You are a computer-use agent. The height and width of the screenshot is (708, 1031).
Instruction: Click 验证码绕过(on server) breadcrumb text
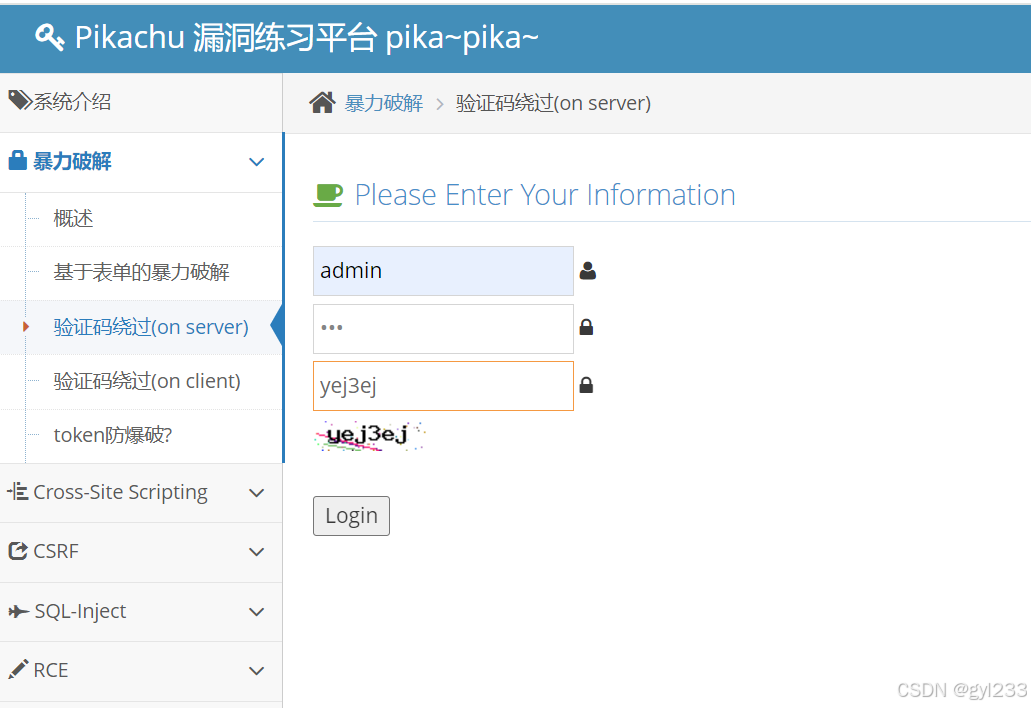click(553, 103)
